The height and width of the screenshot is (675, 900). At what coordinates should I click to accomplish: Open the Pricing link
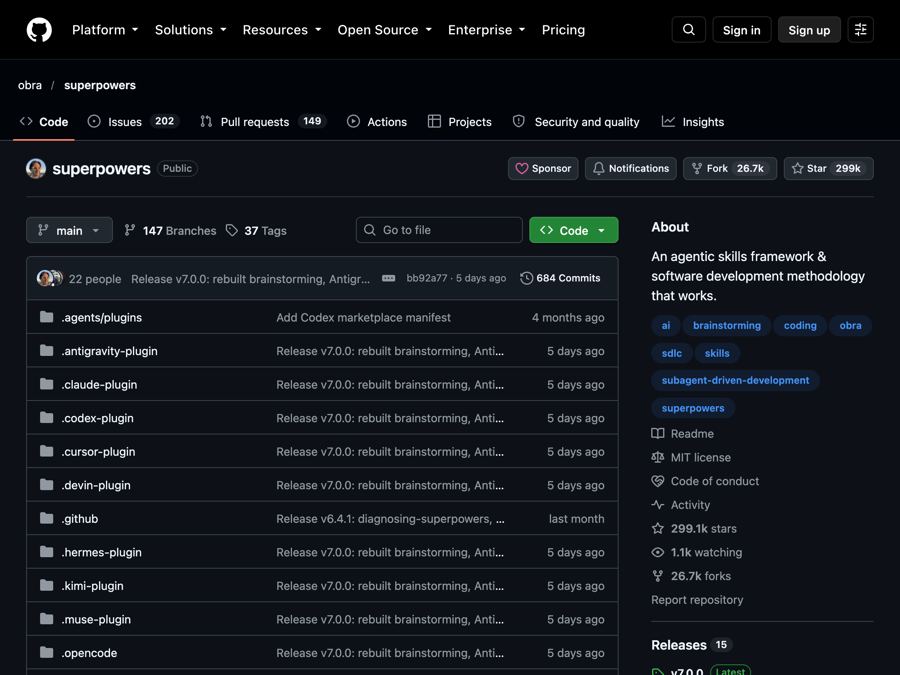pyautogui.click(x=563, y=30)
